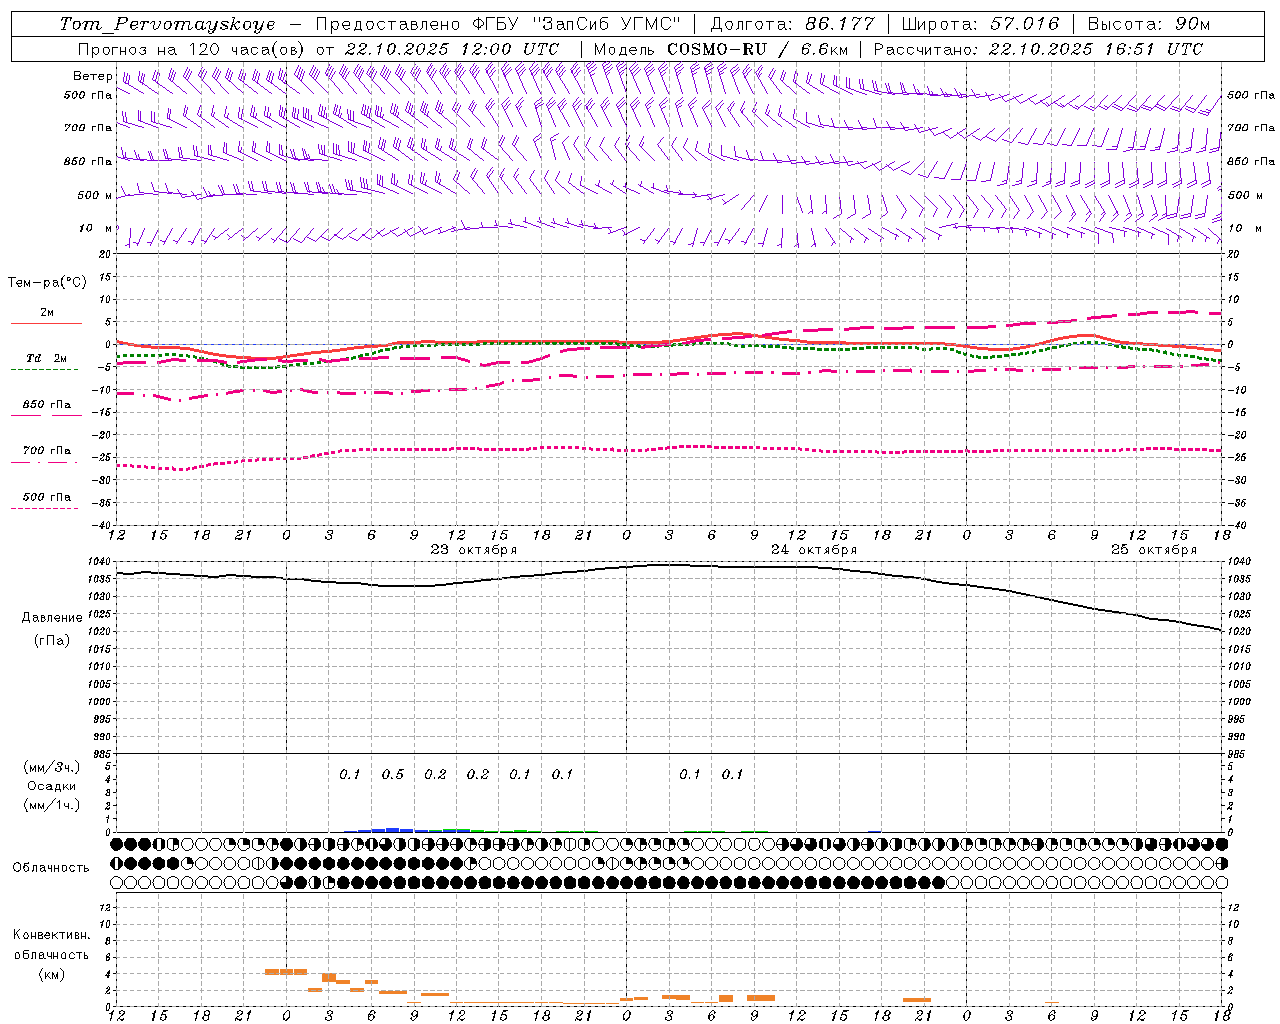1280x1024 pixels.
Task: Click the 'Осадки' precipitation label
Action: [x=52, y=786]
